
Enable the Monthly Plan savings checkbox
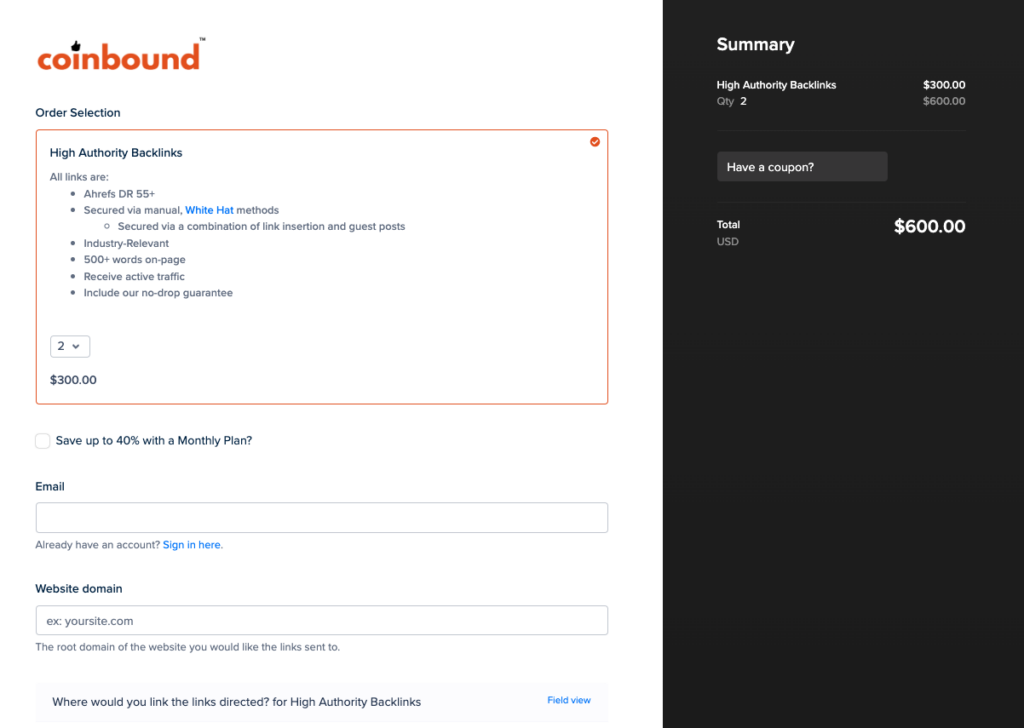pyautogui.click(x=42, y=441)
